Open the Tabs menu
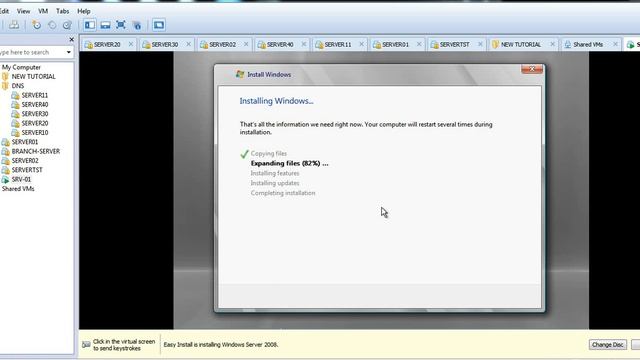This screenshot has width=640, height=360. [x=62, y=11]
